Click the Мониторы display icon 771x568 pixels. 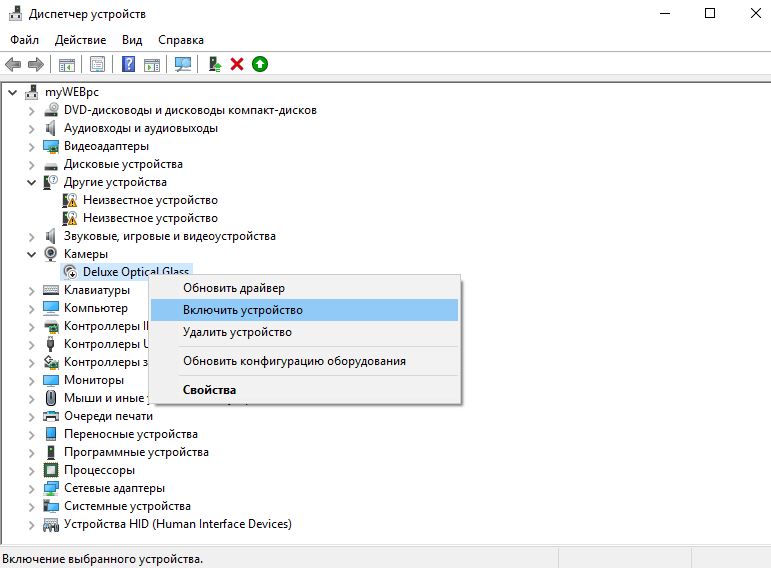pyautogui.click(x=51, y=380)
